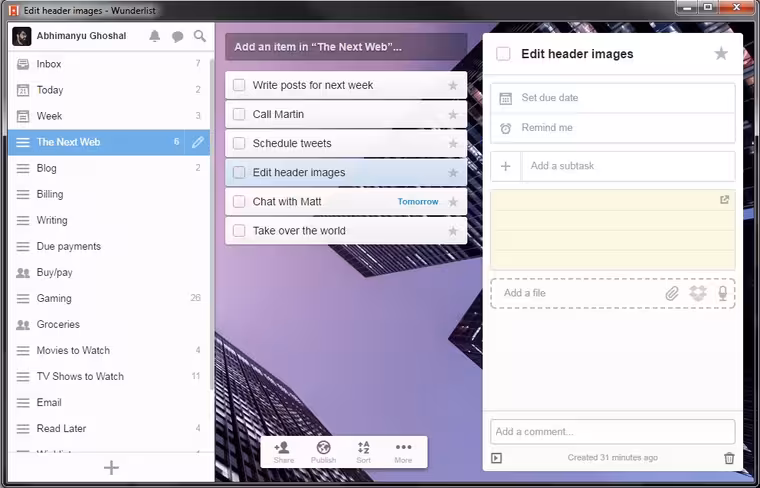Select the Gaming list
This screenshot has width=760, height=488.
coord(109,299)
